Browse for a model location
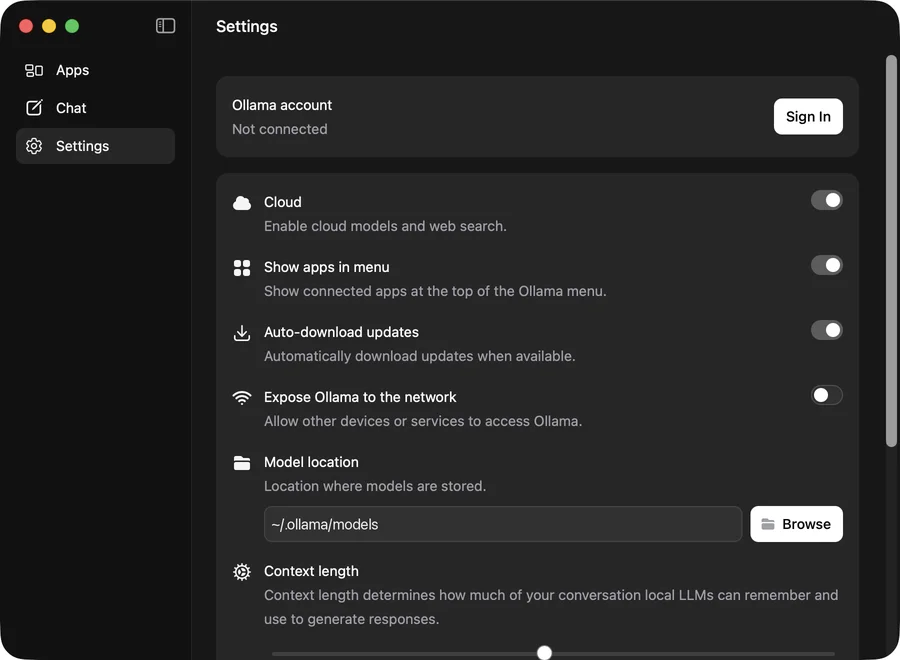Viewport: 900px width, 660px height. 796,524
